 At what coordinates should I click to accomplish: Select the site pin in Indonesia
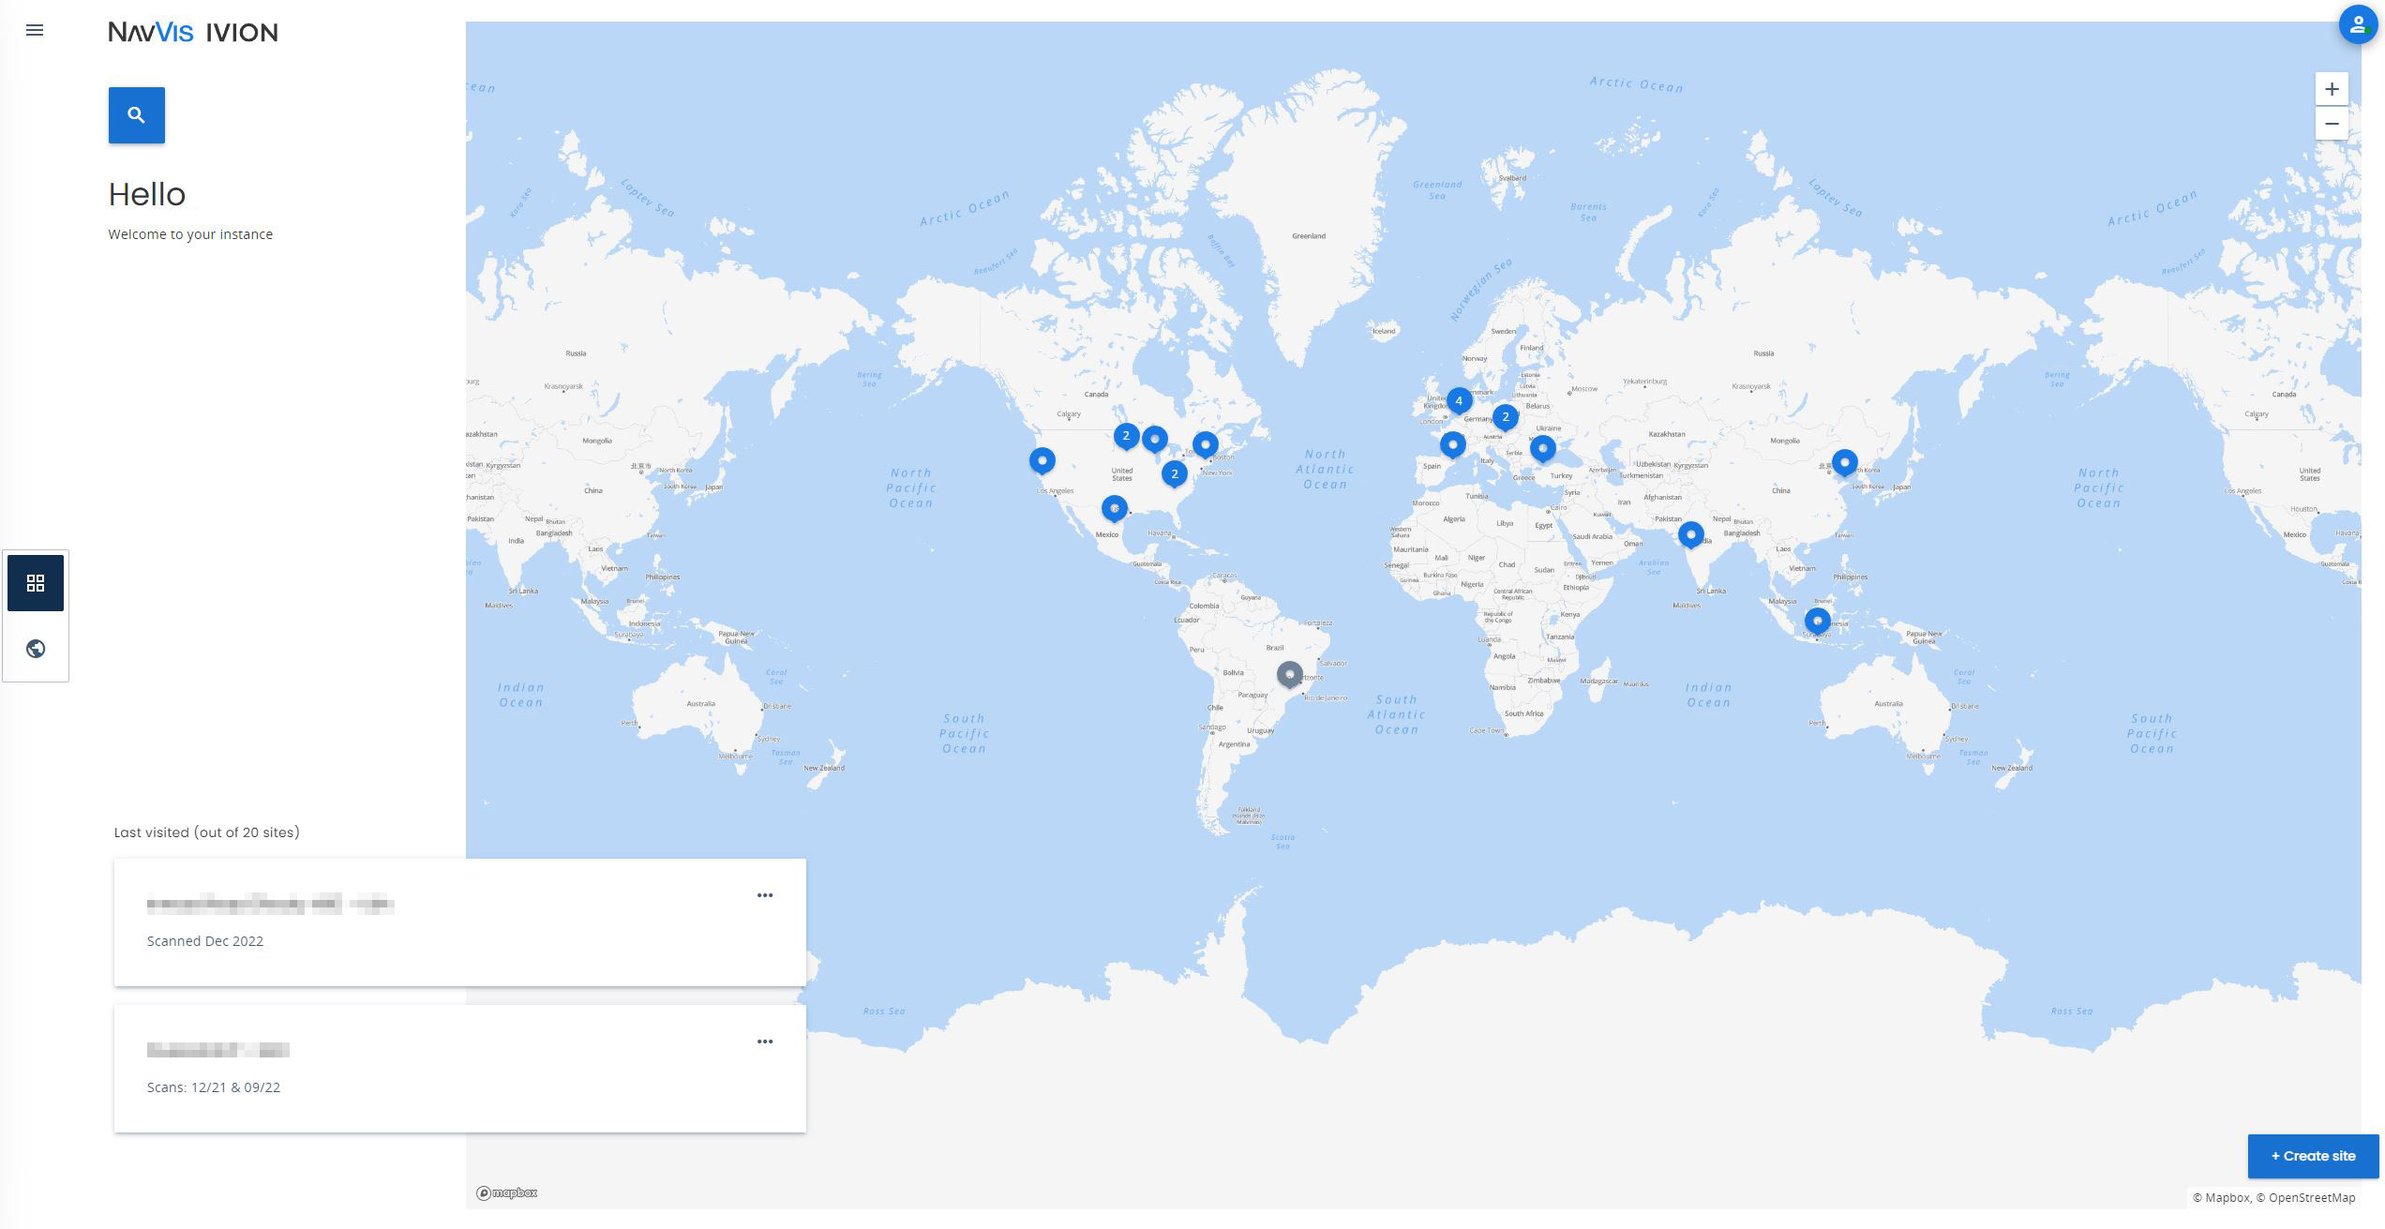pos(1816,621)
